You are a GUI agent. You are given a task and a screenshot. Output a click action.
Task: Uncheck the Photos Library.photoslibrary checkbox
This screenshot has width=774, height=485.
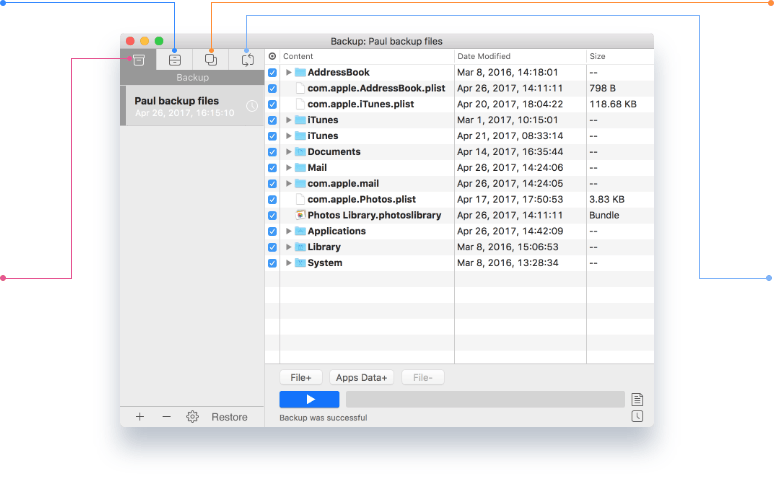(x=272, y=215)
